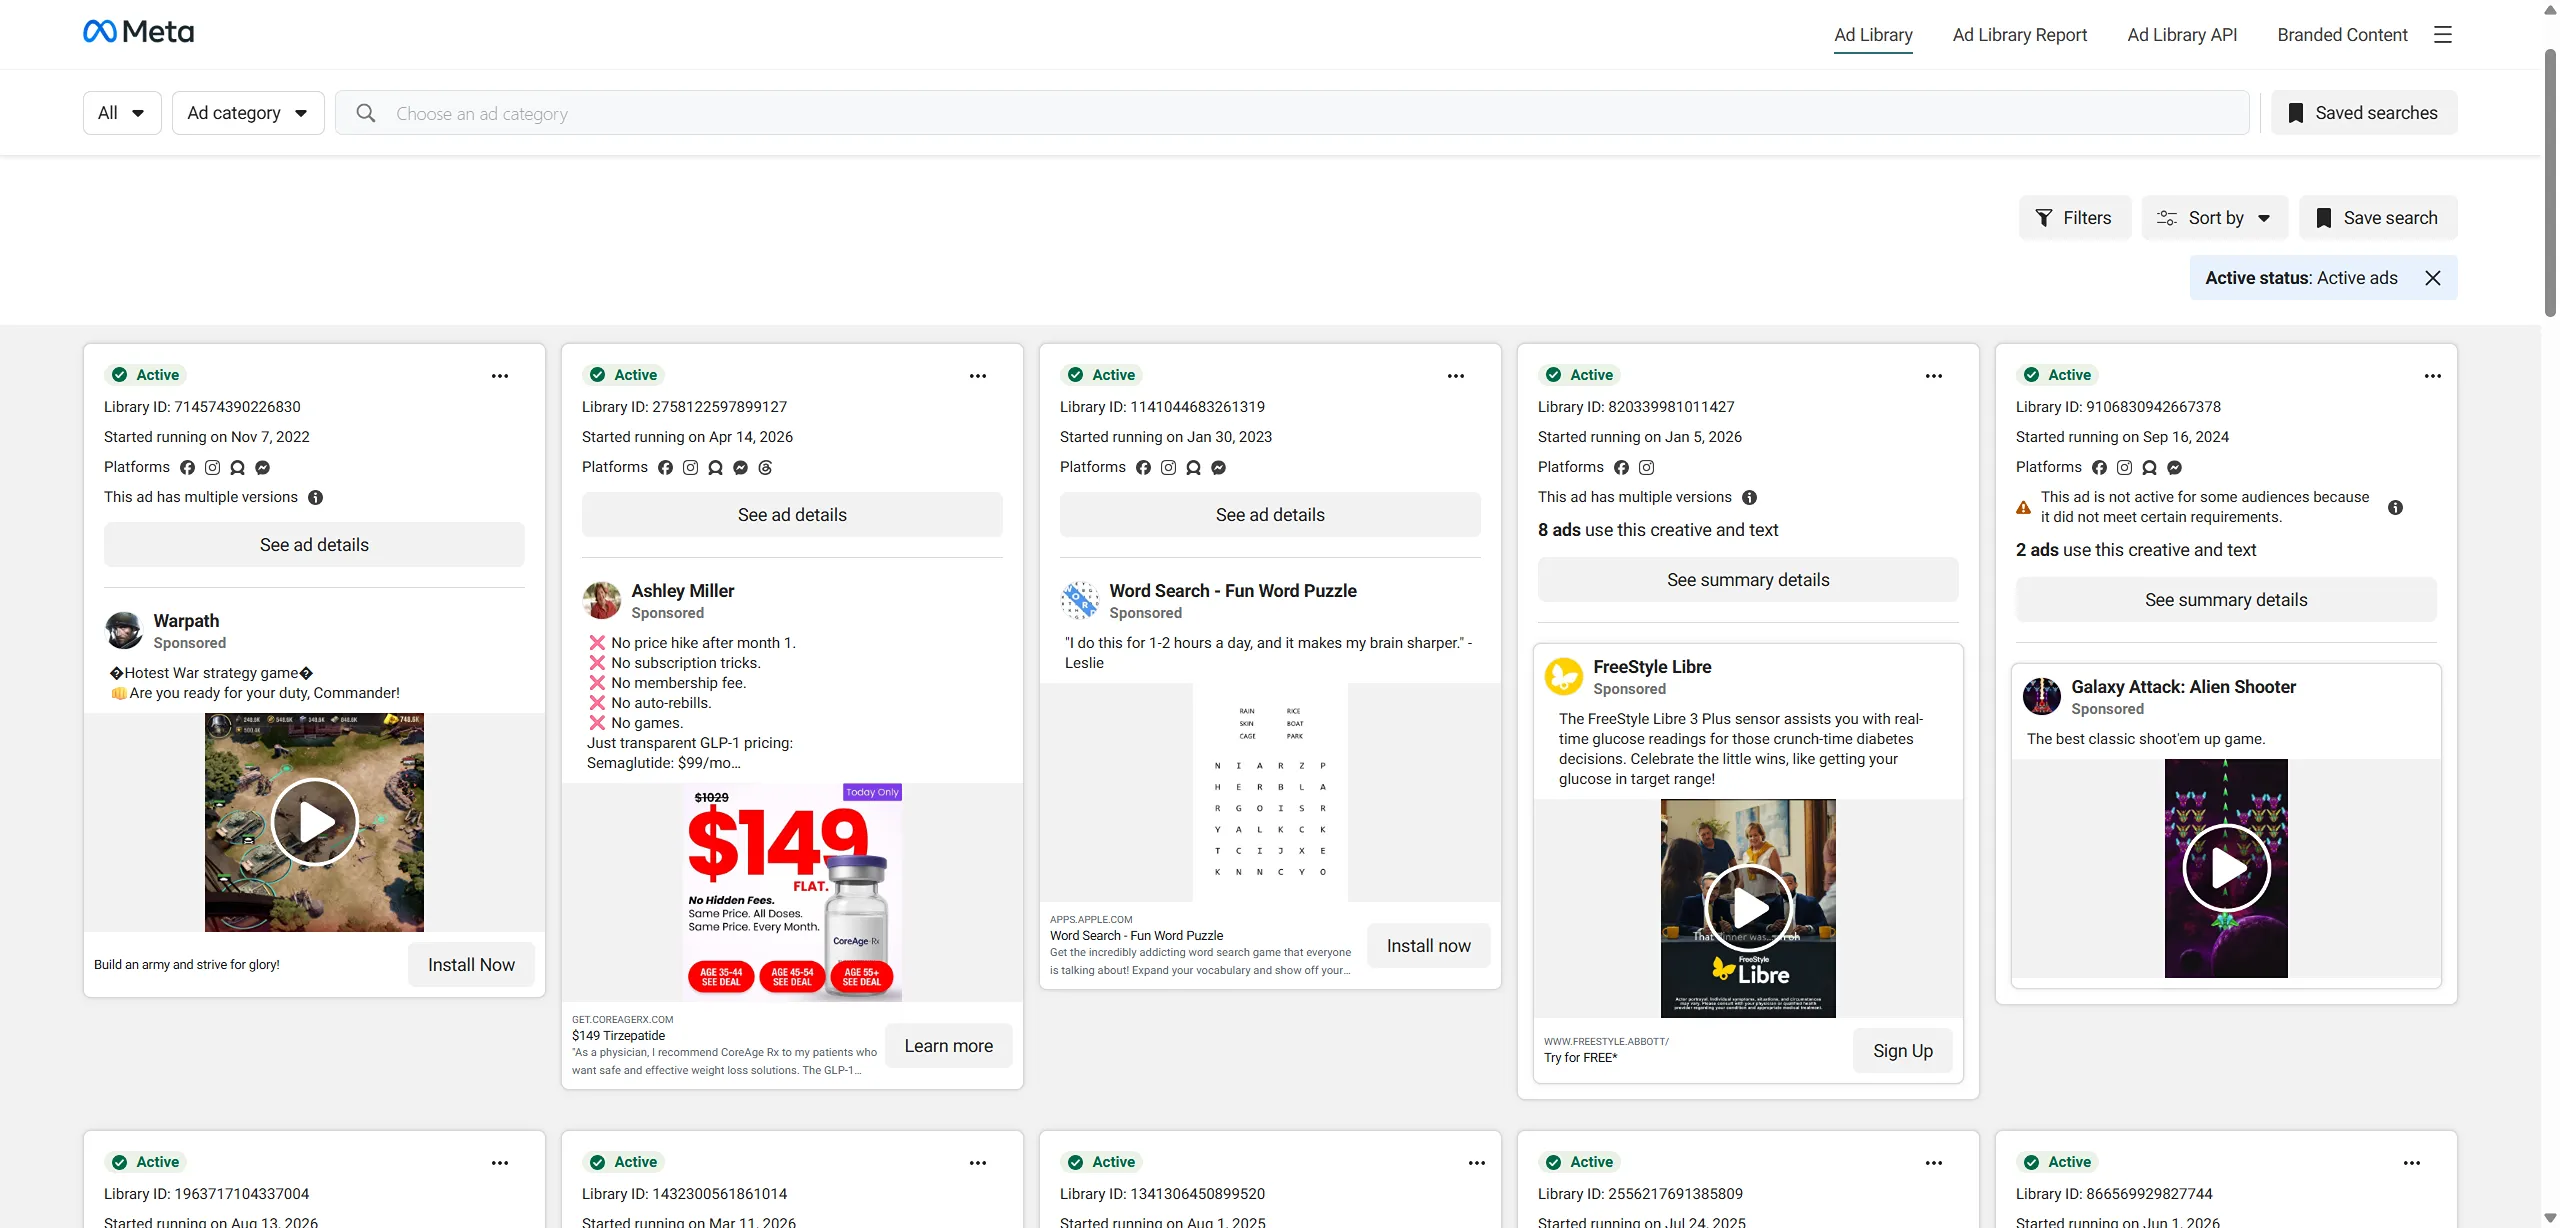Click Instagram platform icon on Warpath ad
The height and width of the screenshot is (1228, 2560).
click(213, 468)
